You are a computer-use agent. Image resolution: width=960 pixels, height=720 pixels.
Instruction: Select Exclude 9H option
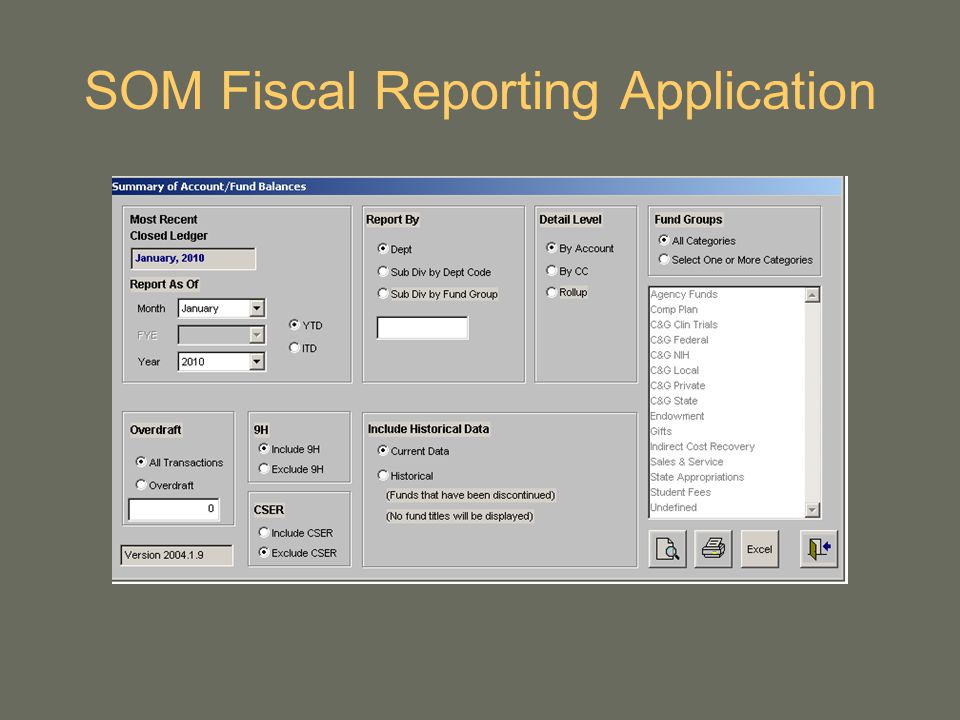tap(263, 468)
